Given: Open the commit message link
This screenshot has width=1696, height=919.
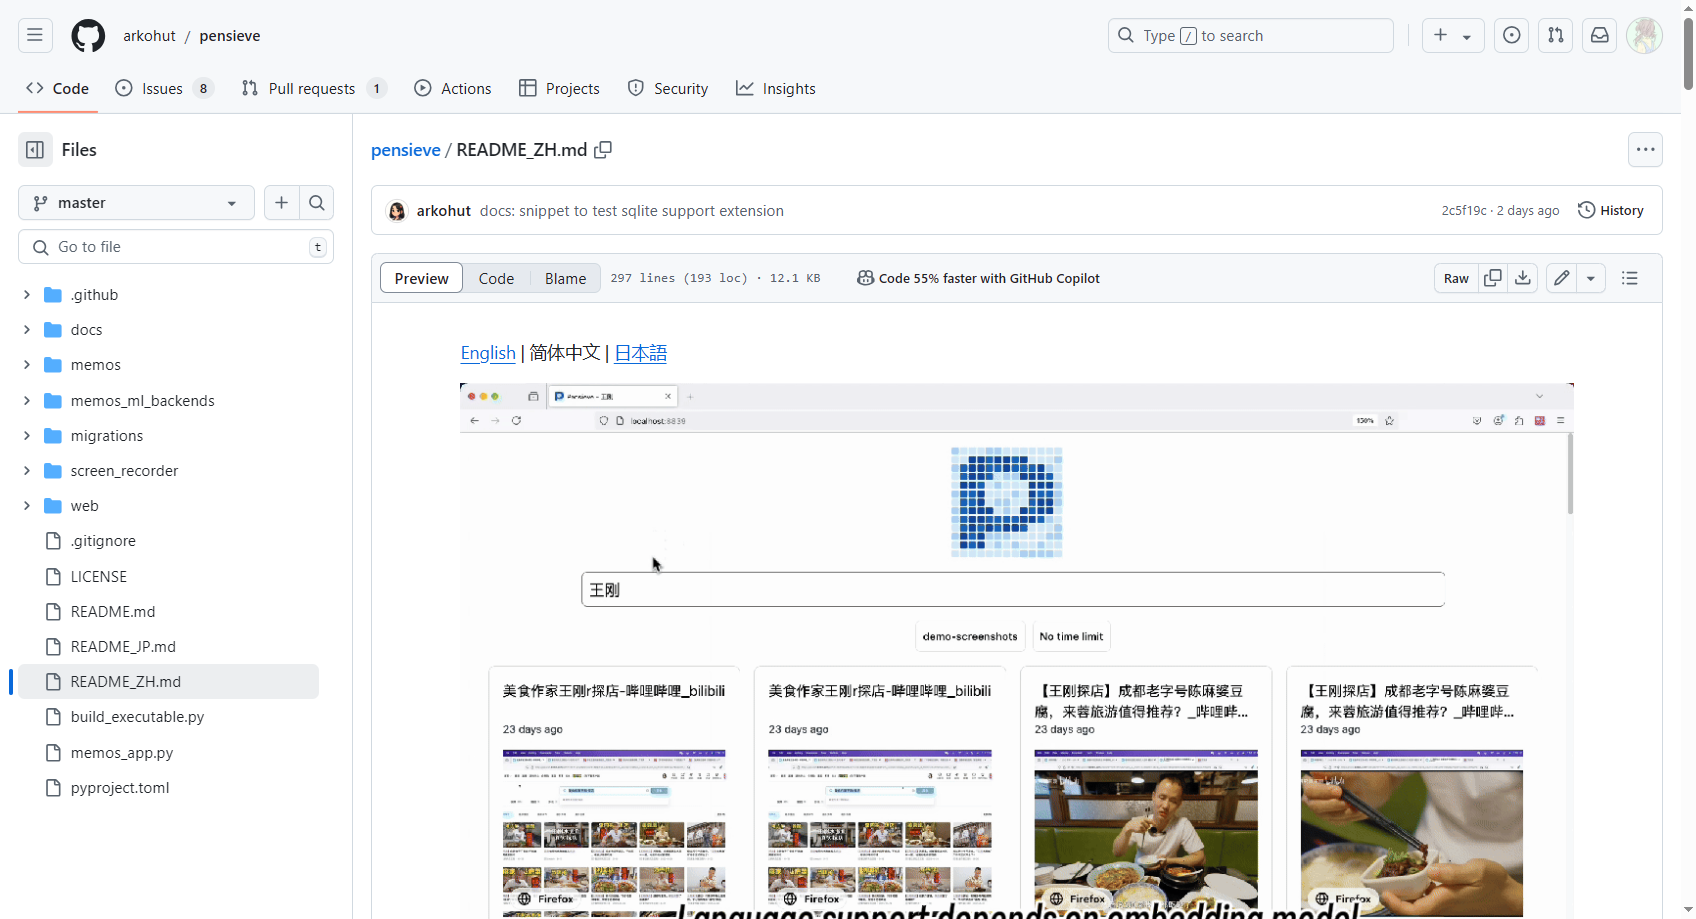Looking at the screenshot, I should (632, 211).
